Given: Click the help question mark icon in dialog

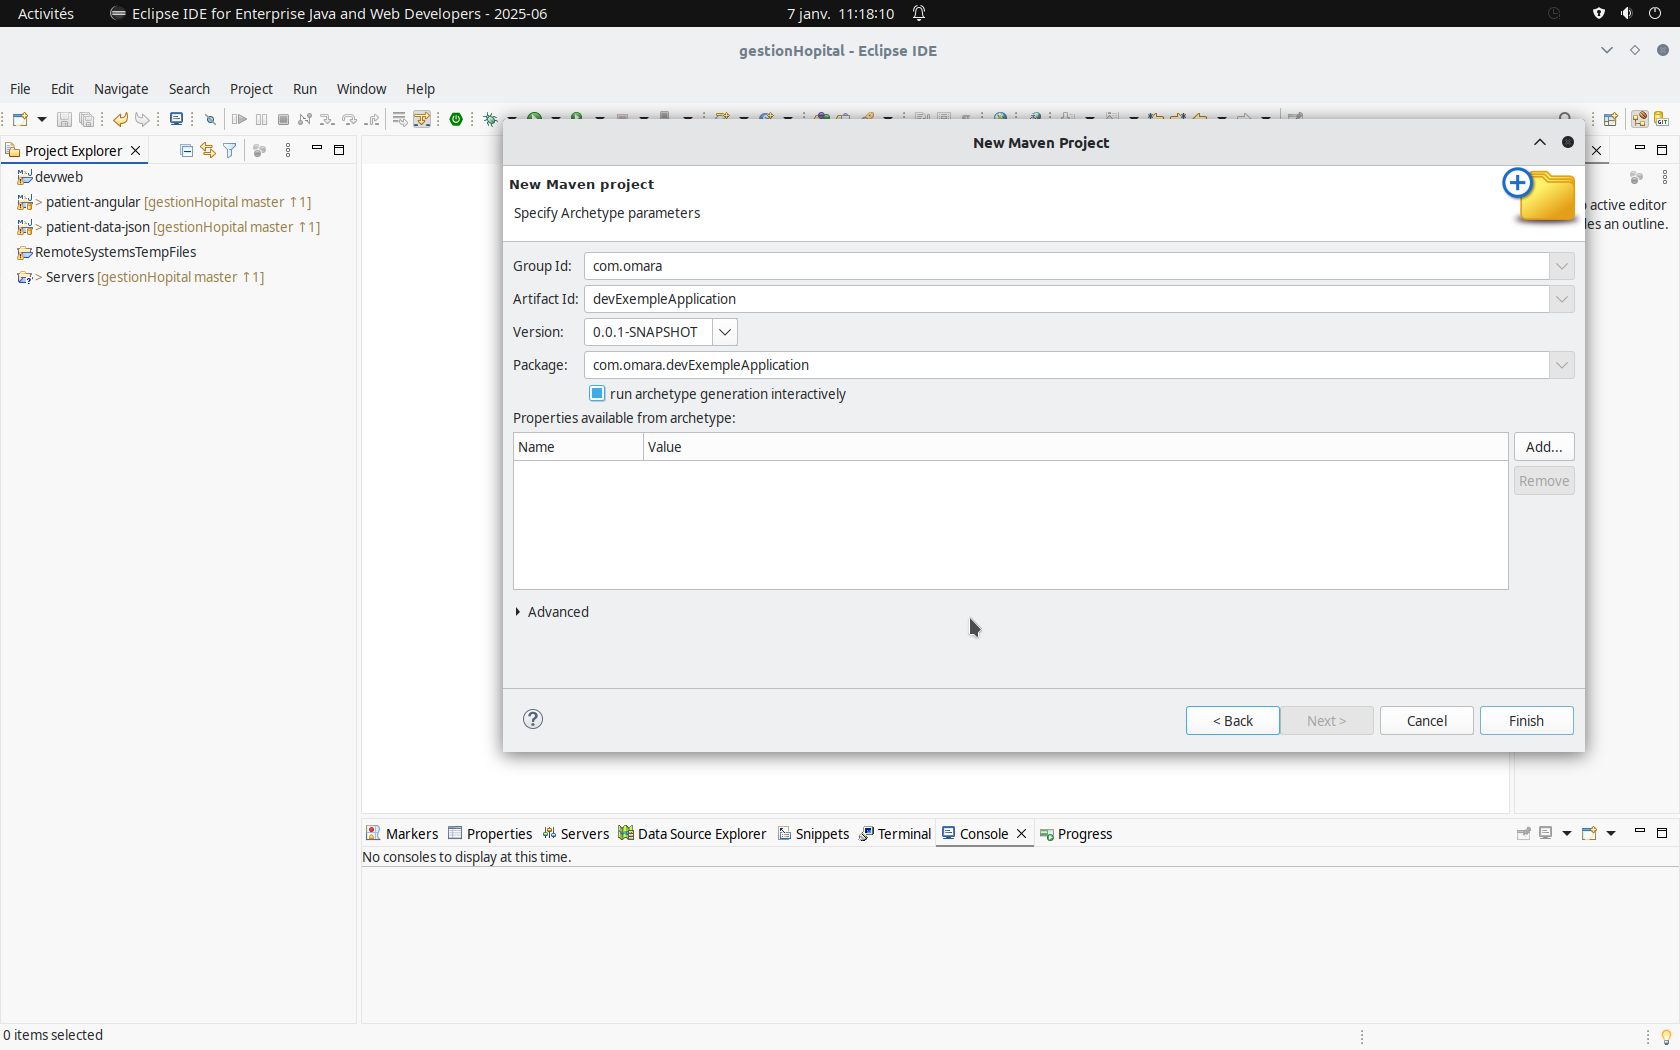Looking at the screenshot, I should coord(533,720).
